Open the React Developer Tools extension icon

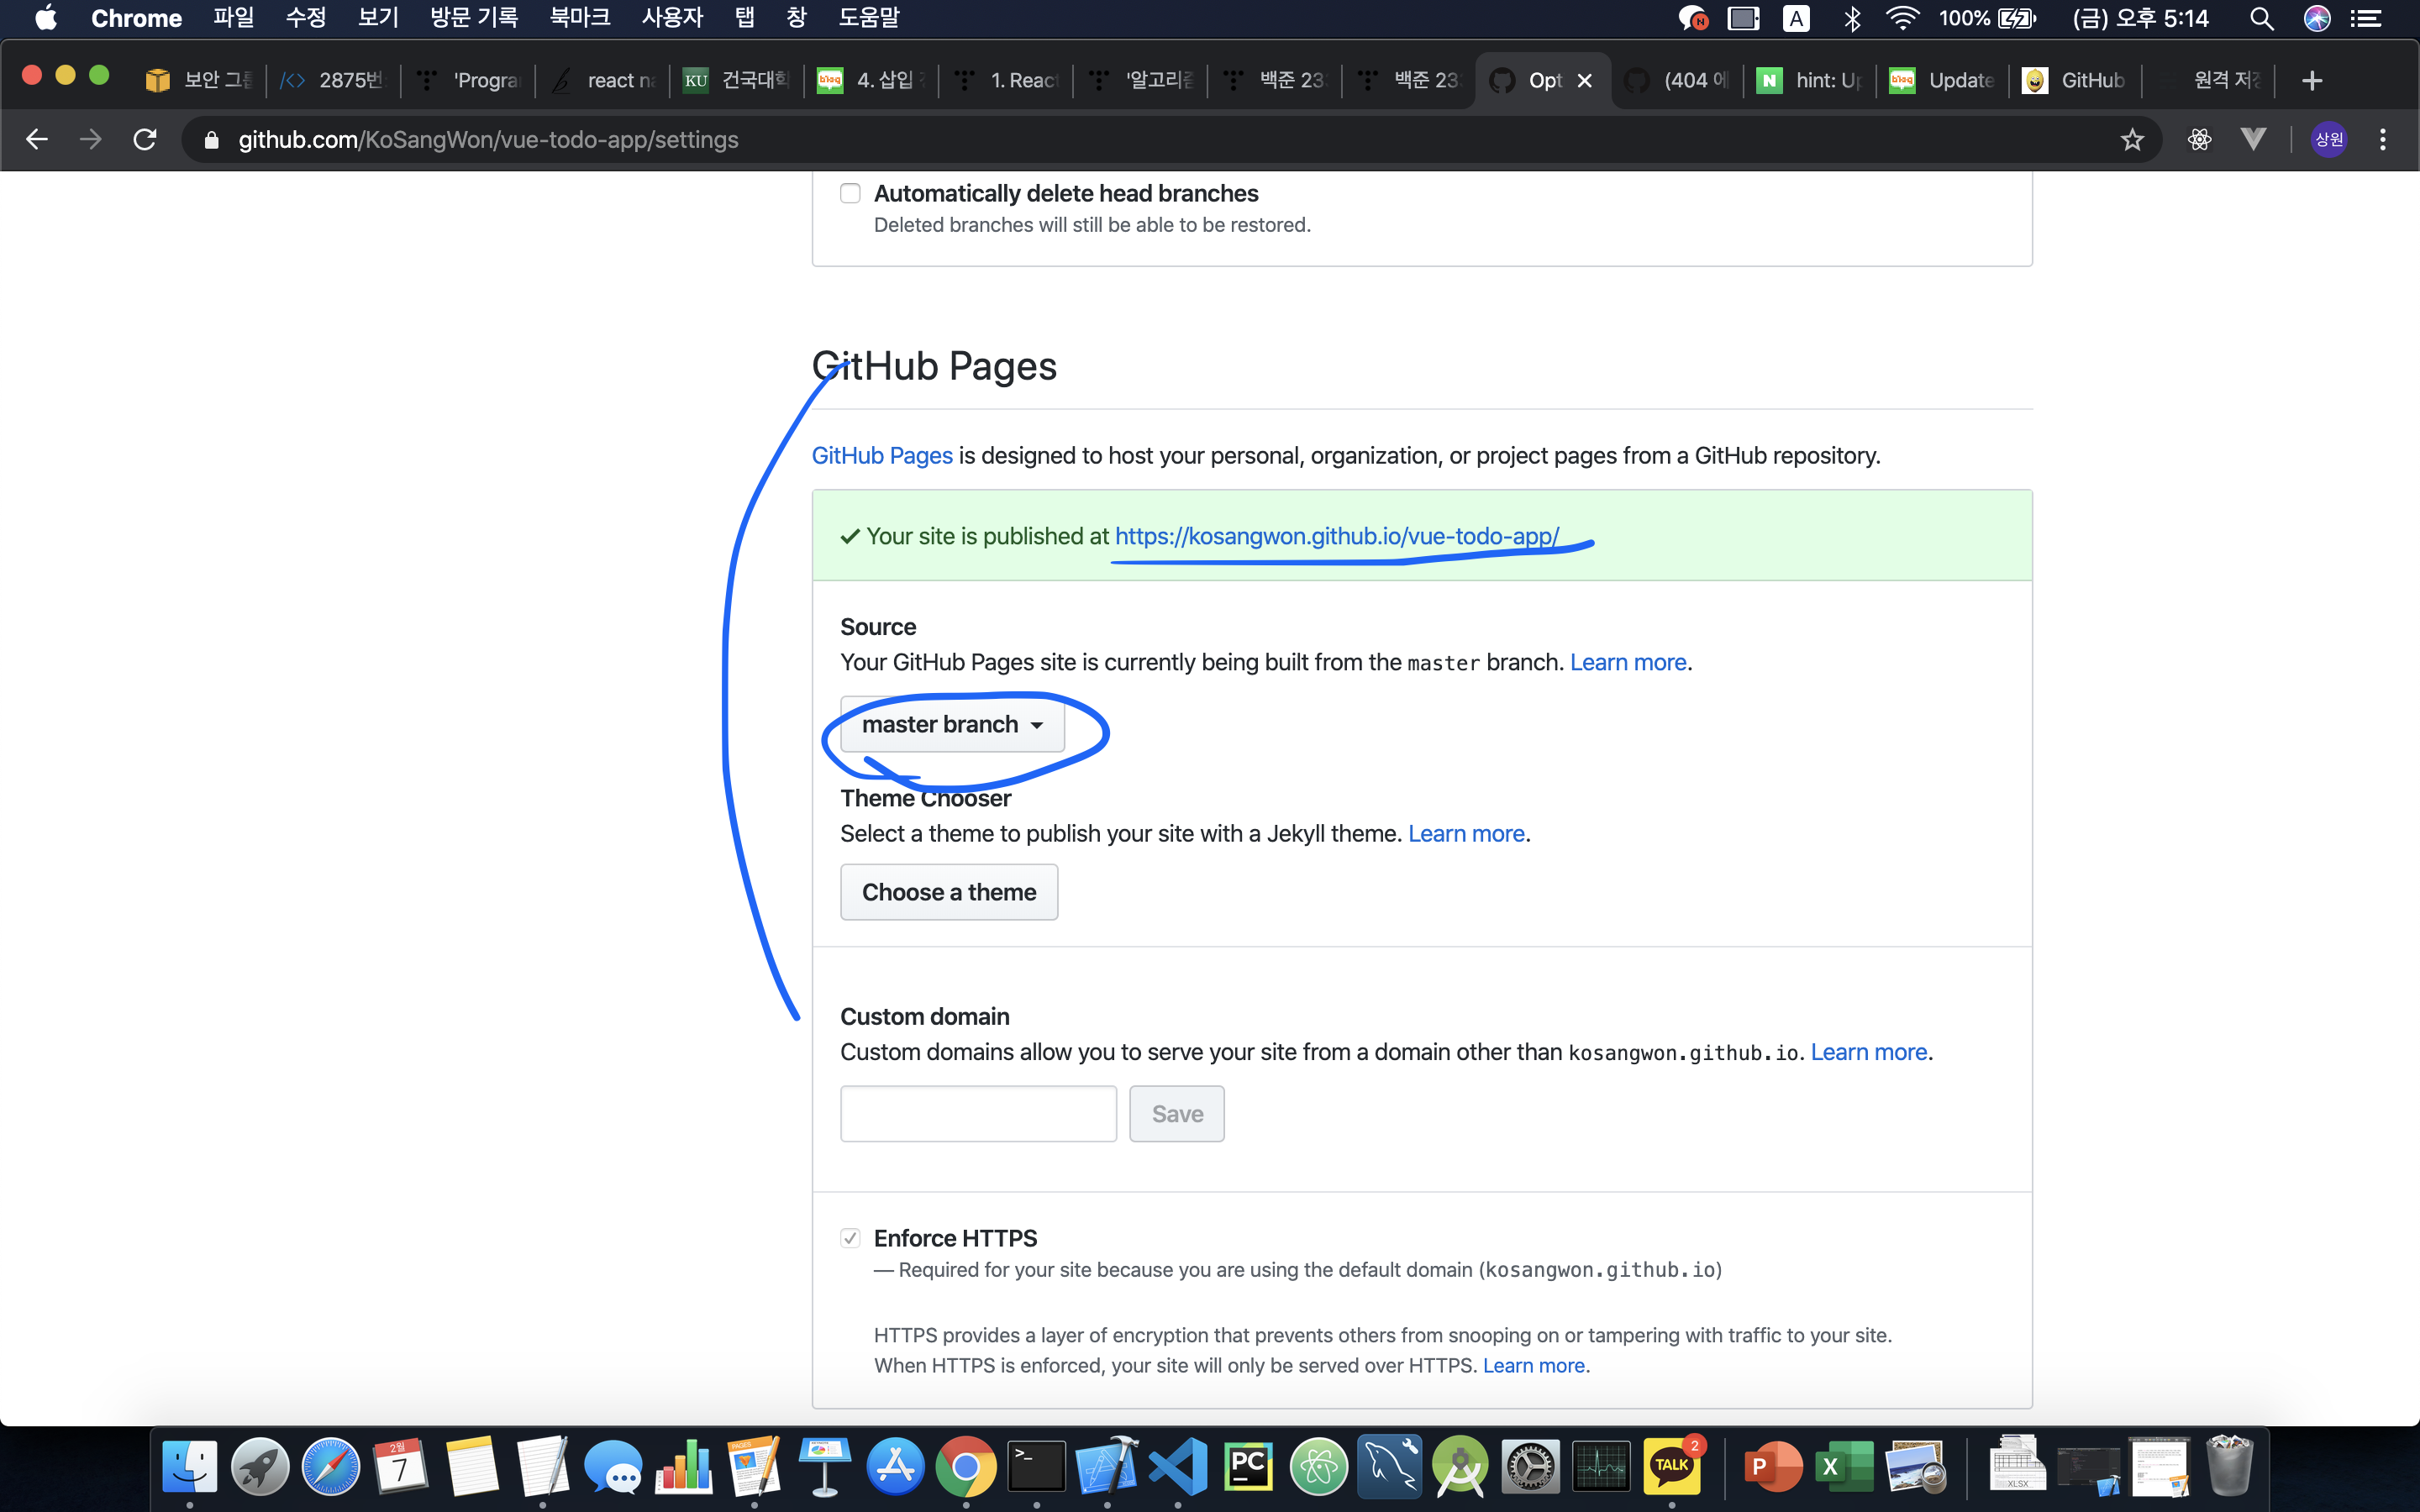(x=2199, y=140)
